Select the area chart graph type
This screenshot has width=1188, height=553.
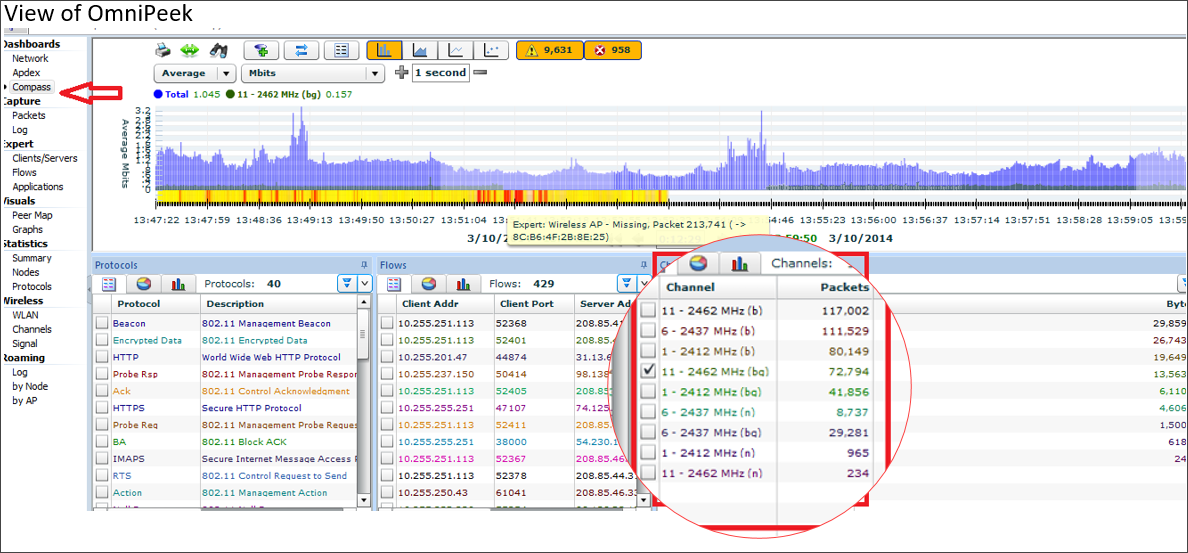(x=420, y=51)
